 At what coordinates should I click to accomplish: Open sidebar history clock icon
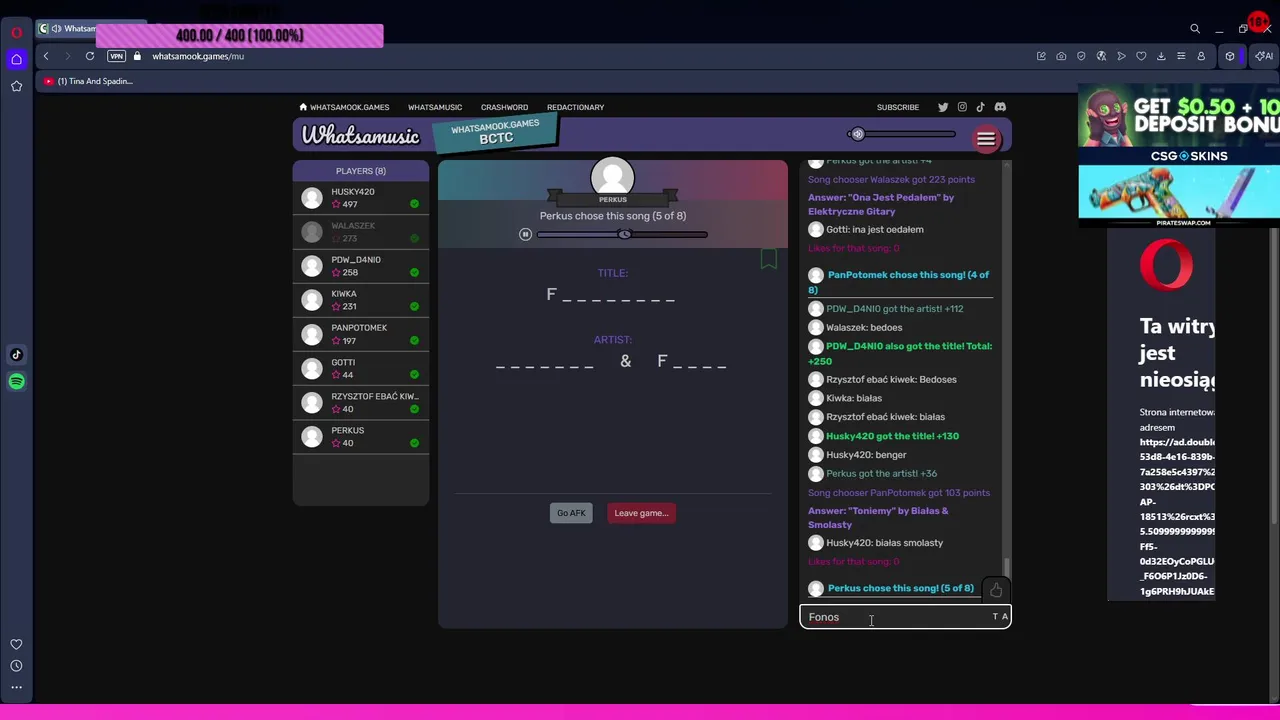16,666
